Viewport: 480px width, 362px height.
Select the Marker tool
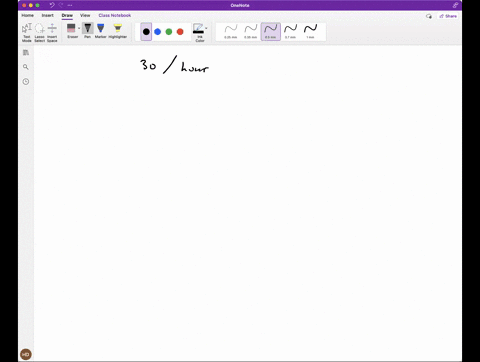pyautogui.click(x=100, y=31)
